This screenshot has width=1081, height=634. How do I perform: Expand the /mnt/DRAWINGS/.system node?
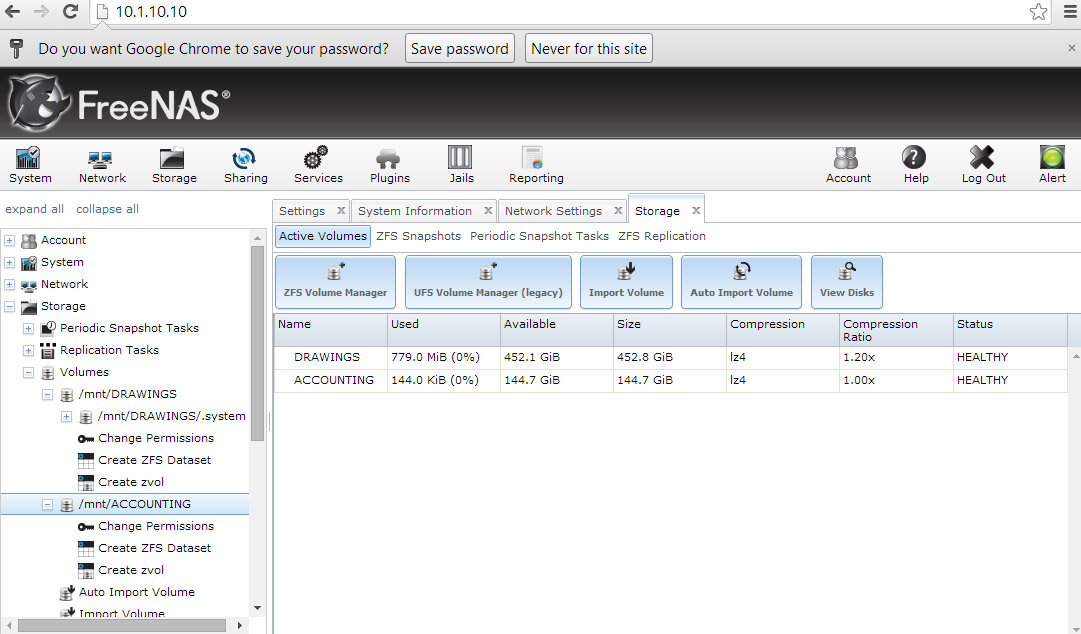pos(66,417)
